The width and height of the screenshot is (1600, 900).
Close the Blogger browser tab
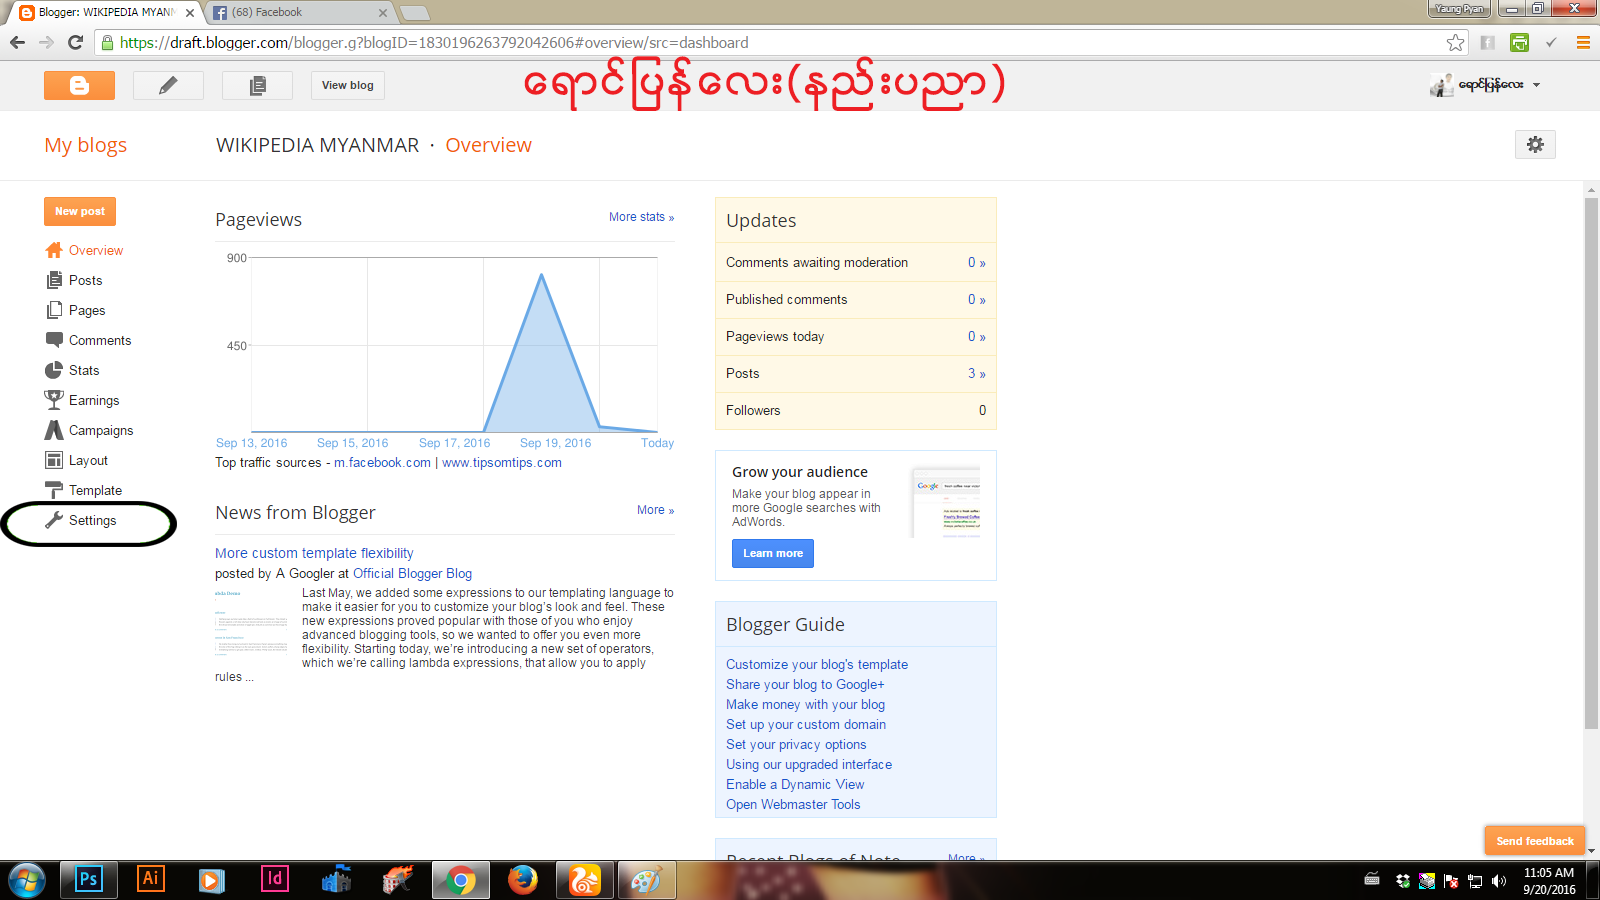click(x=190, y=13)
